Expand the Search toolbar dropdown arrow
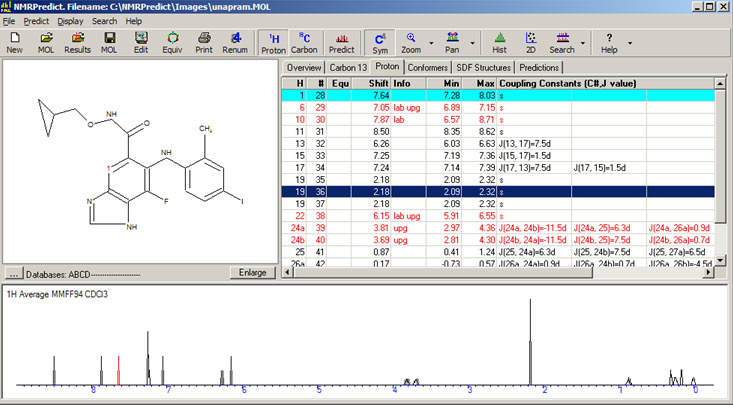 point(582,42)
